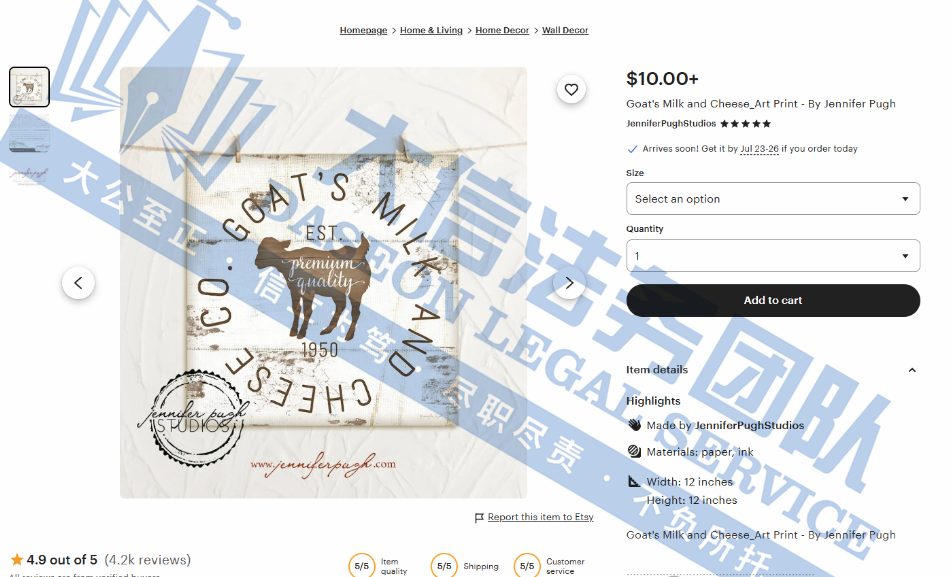This screenshot has height=577, width=951.
Task: Open Home & Living breadcrumb
Action: [x=431, y=30]
